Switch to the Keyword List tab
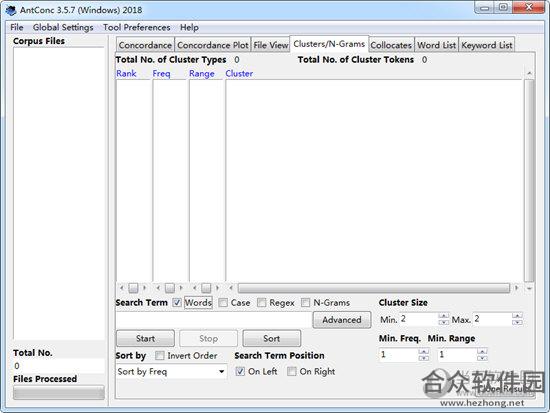This screenshot has width=550, height=413. (x=487, y=45)
